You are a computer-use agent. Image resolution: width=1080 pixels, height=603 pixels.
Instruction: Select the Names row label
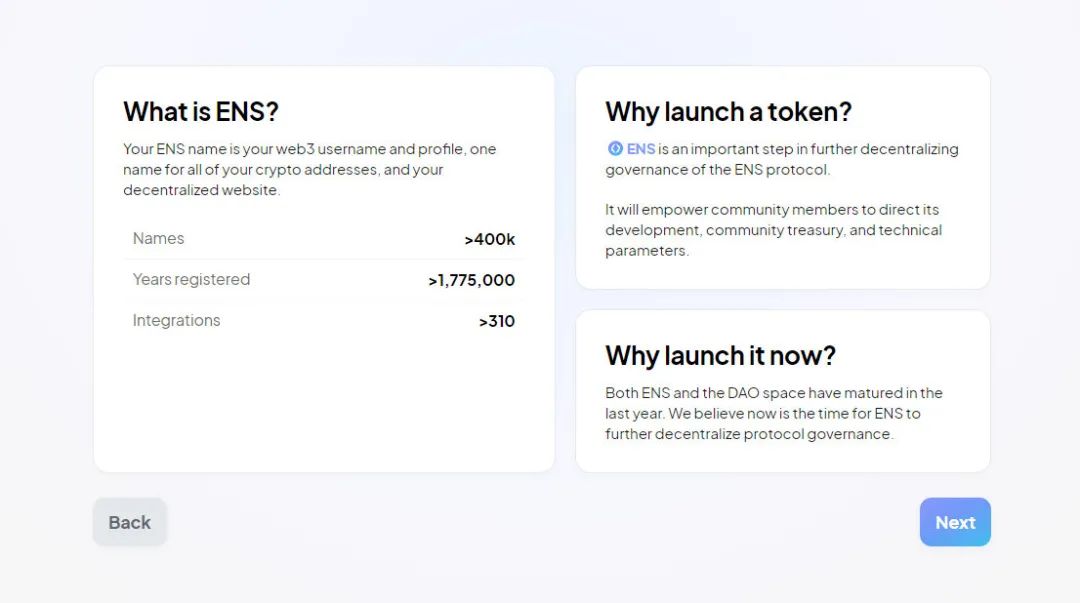pos(159,238)
